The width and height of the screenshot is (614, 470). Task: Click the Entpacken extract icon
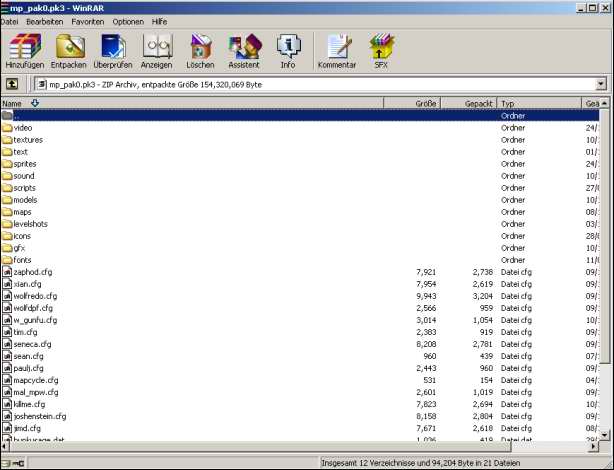click(x=69, y=51)
